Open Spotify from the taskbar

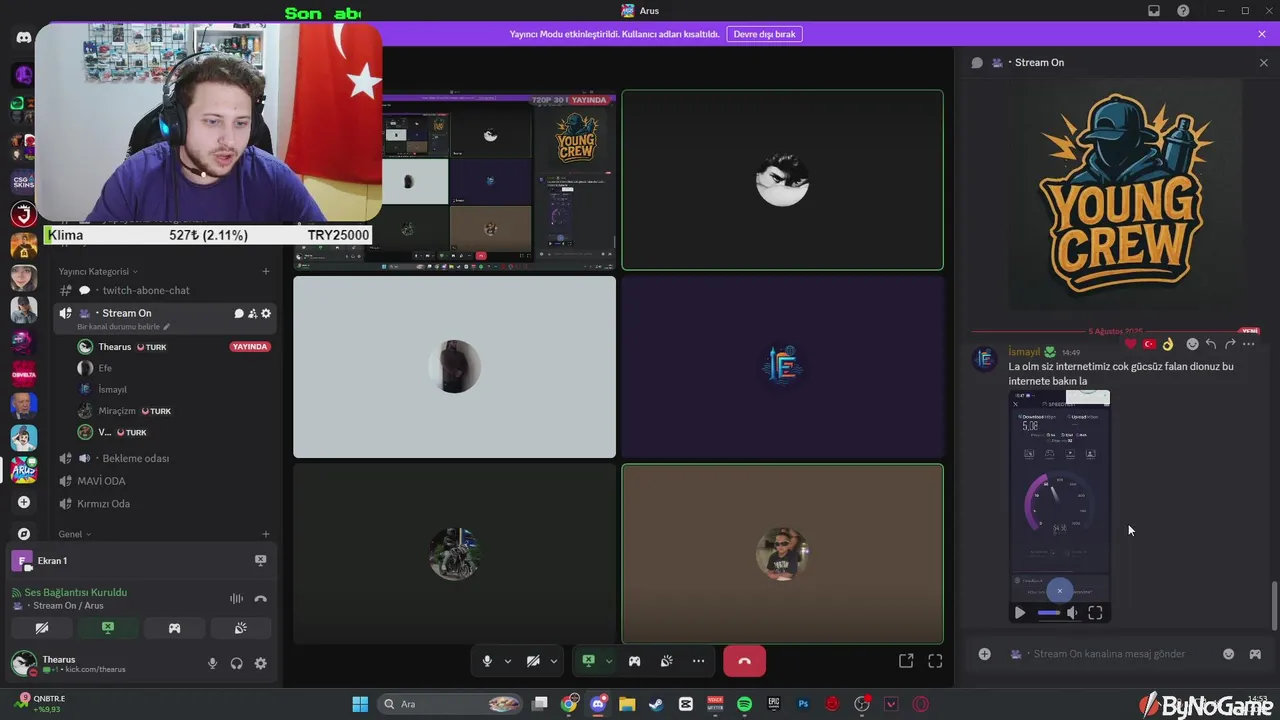[744, 704]
